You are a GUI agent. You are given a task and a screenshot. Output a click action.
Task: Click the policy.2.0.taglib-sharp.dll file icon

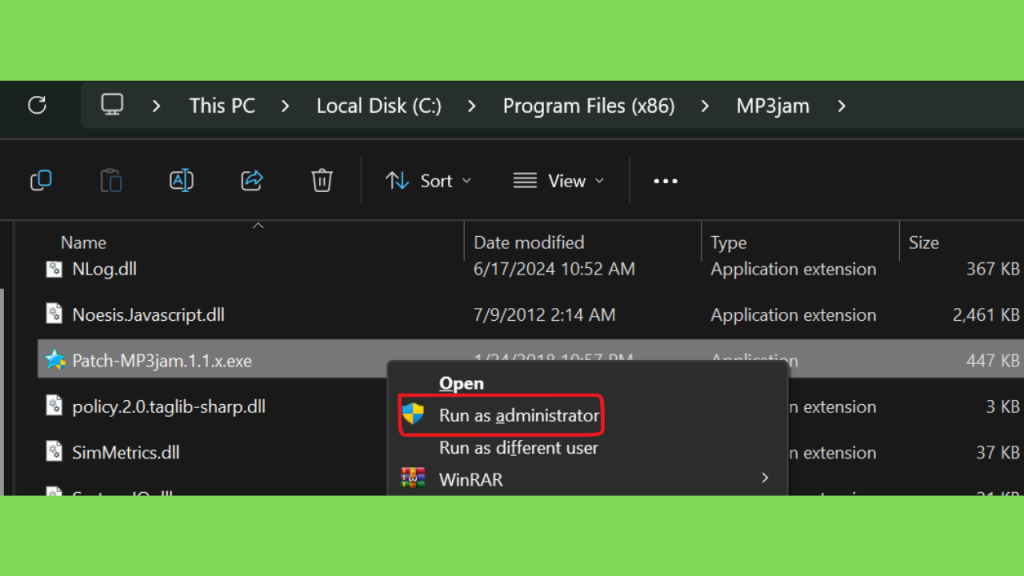[x=54, y=406]
